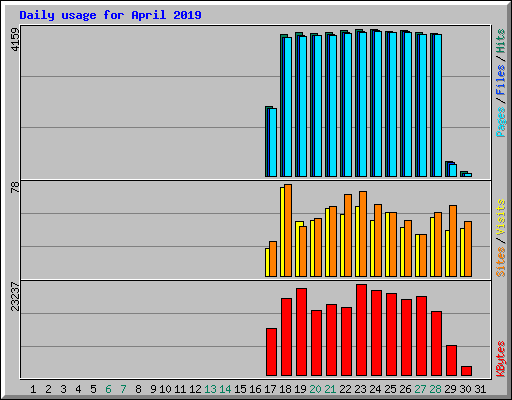Click the red KBytes bar for day 21
The height and width of the screenshot is (400, 512).
331,340
